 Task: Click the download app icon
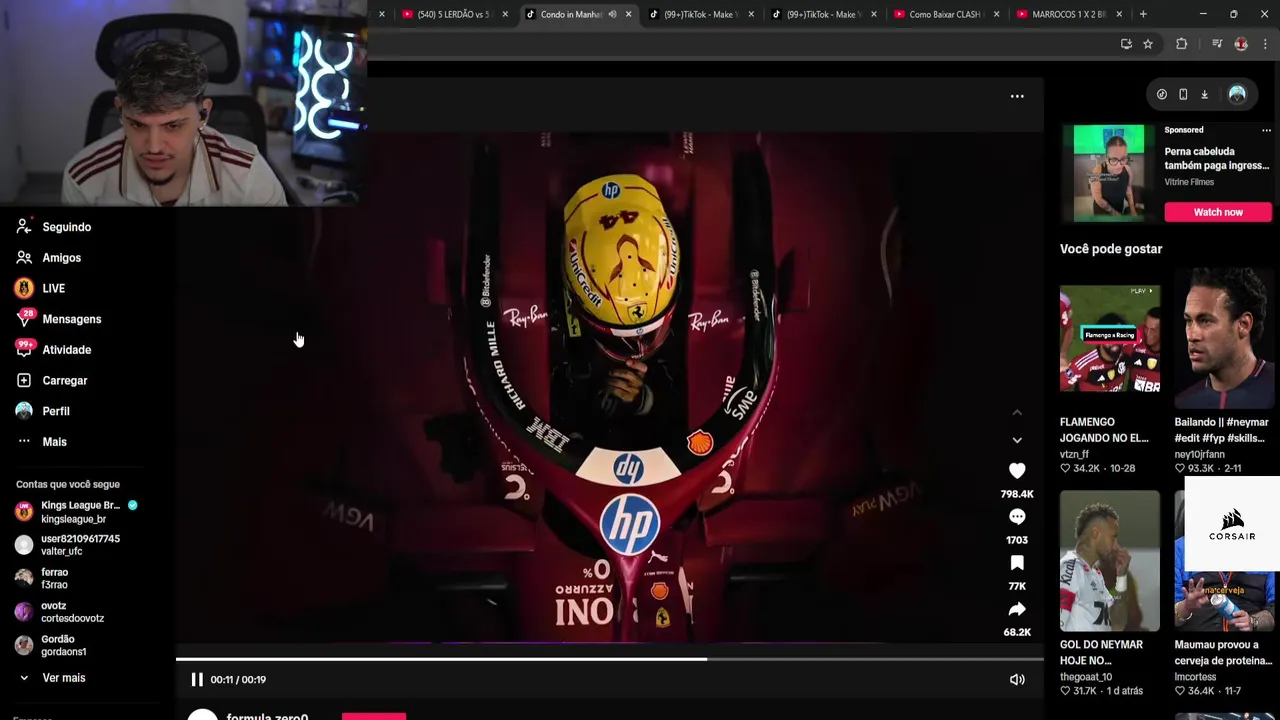pos(1204,94)
